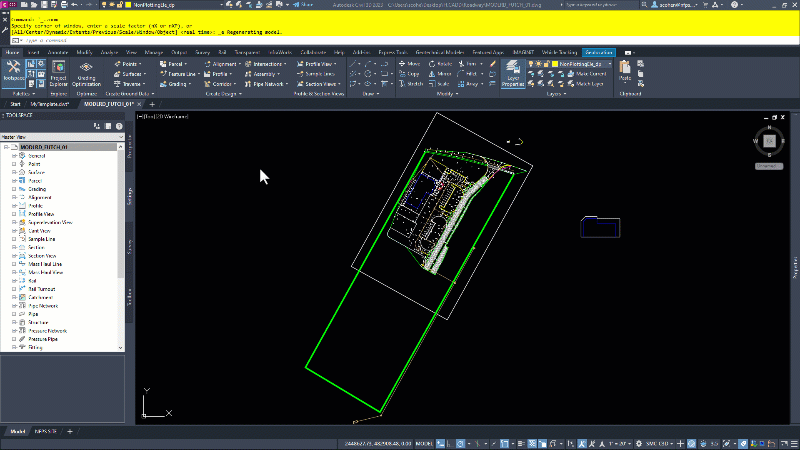Open the Surfaces dropdown in the ribbon

click(134, 74)
